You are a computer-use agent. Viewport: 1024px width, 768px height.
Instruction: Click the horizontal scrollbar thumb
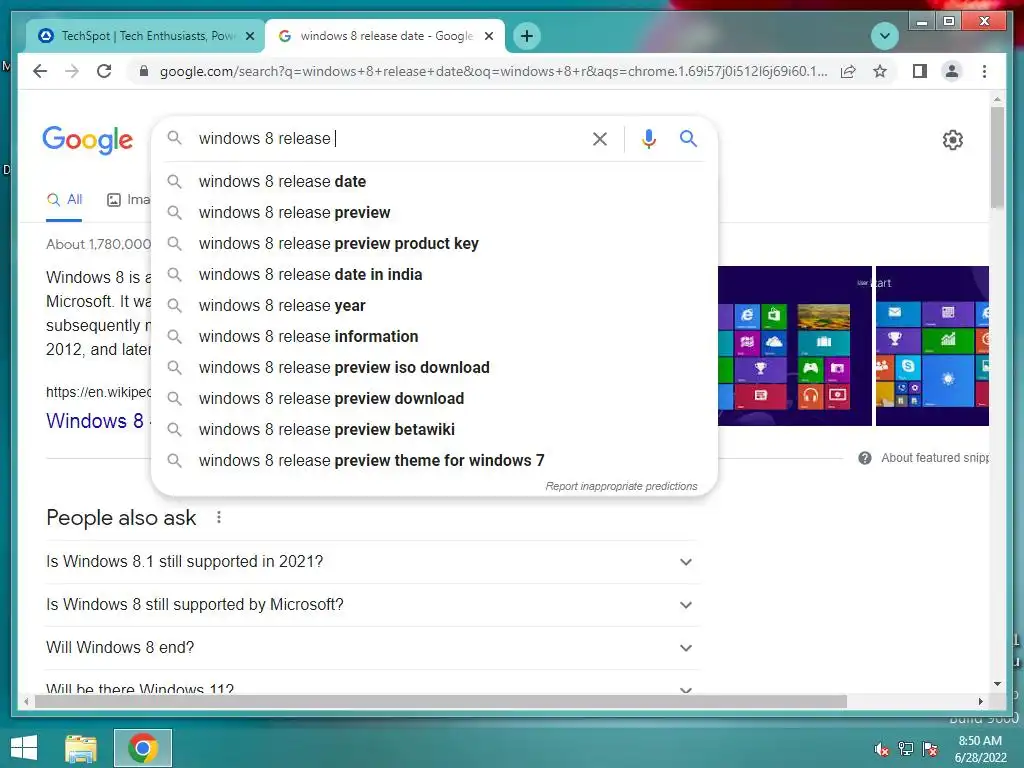(441, 701)
